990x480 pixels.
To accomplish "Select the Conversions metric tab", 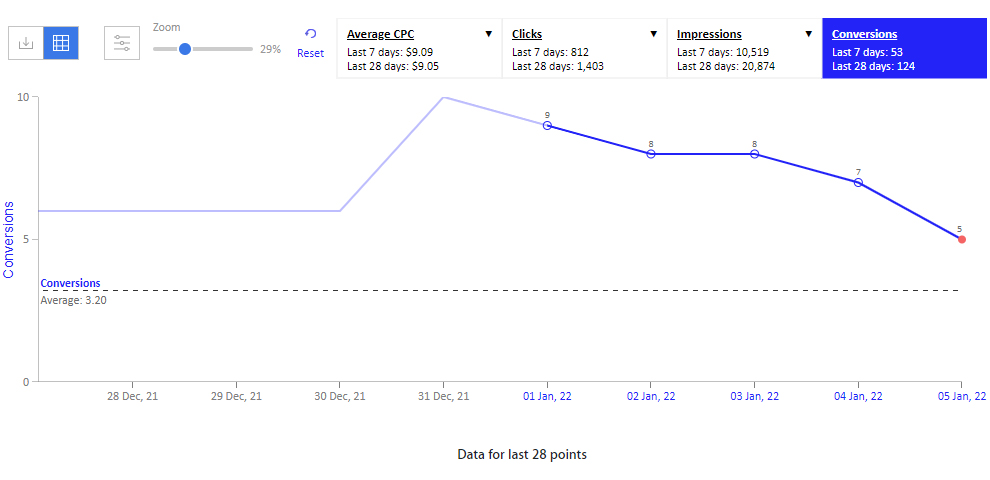I will point(904,49).
